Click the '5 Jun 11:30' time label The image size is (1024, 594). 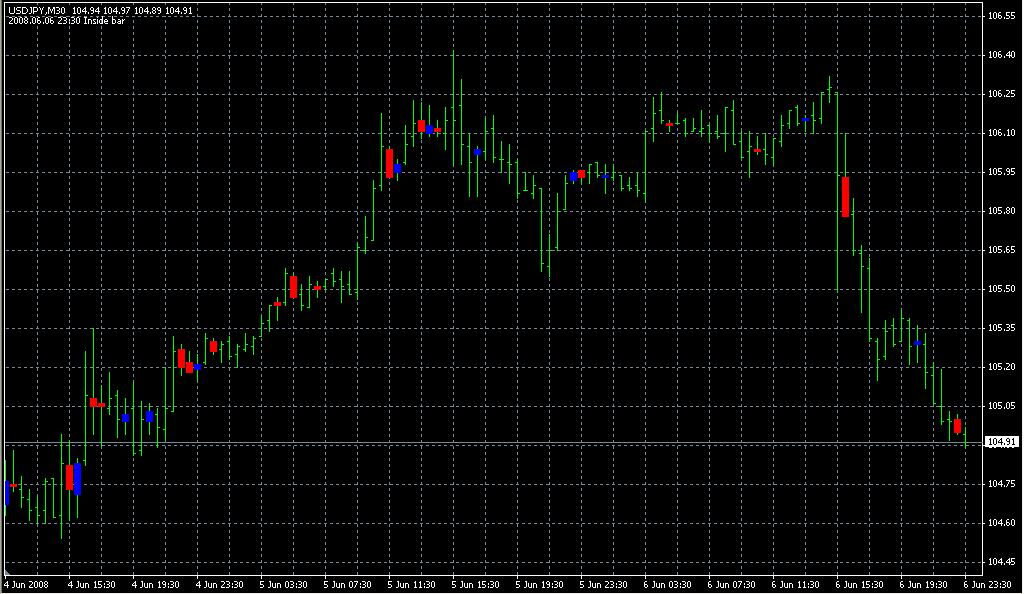[x=412, y=584]
